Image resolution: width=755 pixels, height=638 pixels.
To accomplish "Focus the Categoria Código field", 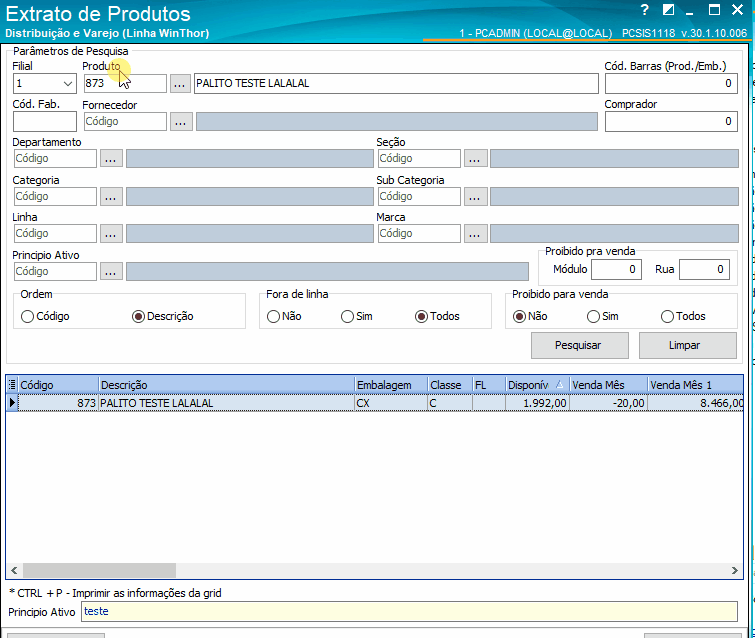I will 55,196.
